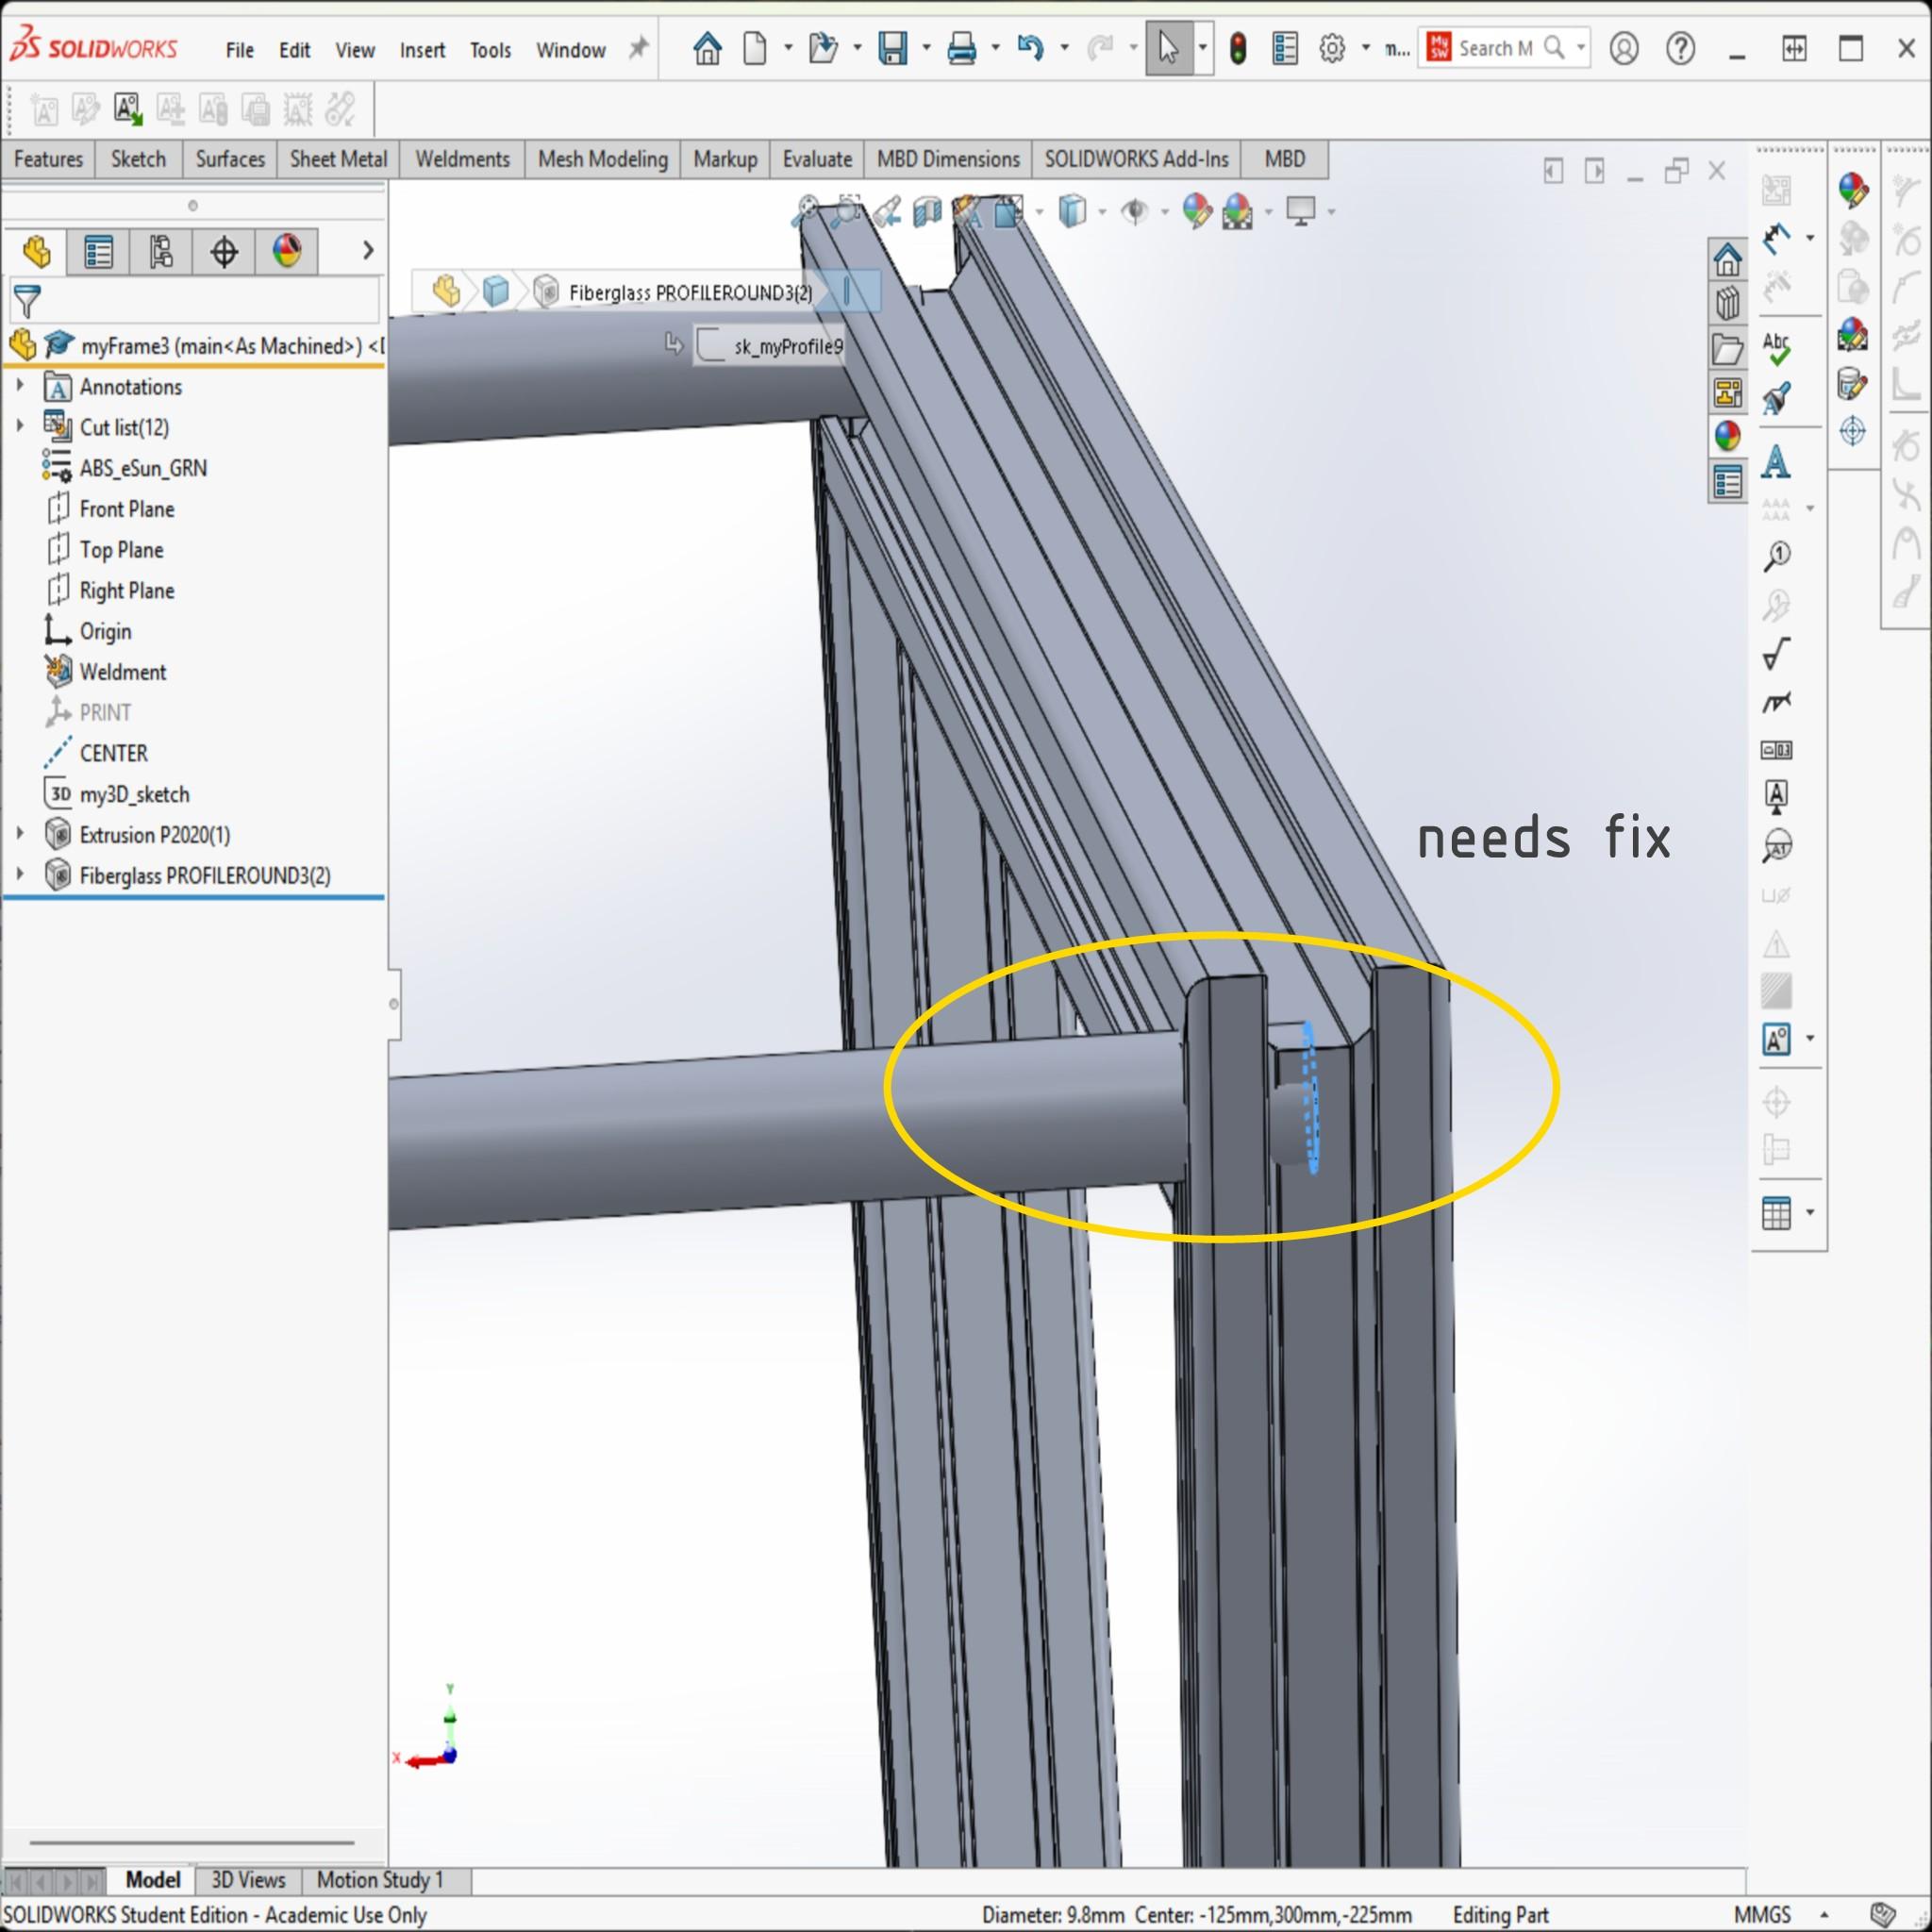The width and height of the screenshot is (1932, 1932).
Task: Expand the Cut list(12) node
Action: [x=20, y=426]
